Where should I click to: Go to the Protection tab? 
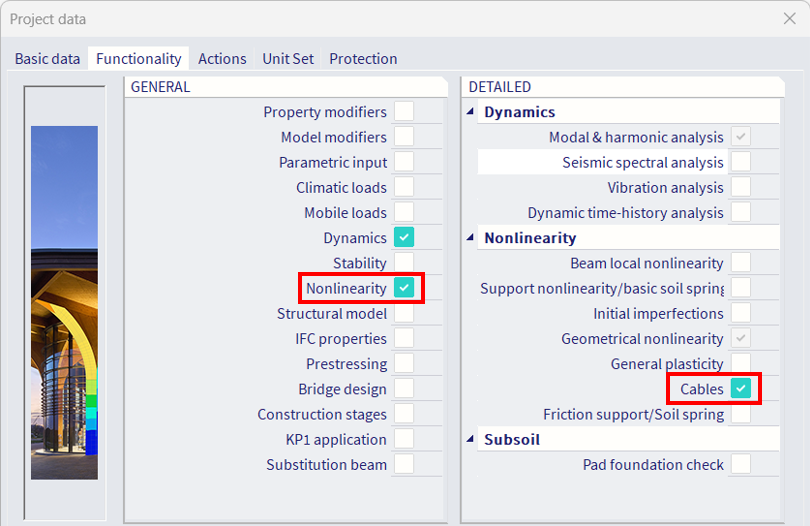[363, 58]
